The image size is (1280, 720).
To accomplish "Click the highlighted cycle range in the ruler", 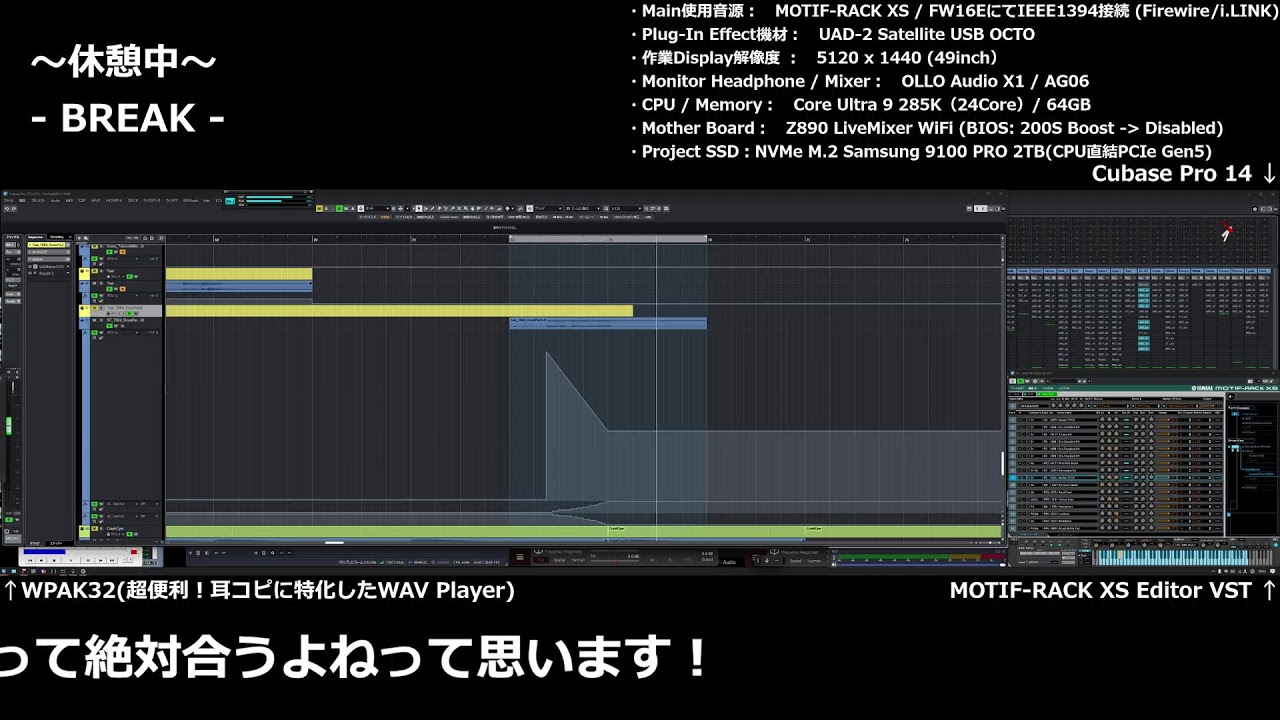I will 608,238.
